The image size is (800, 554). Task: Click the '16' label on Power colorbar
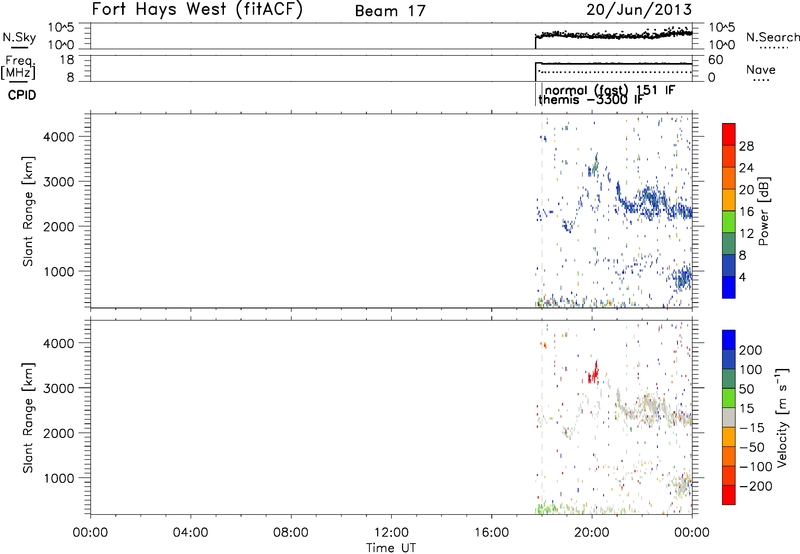point(746,212)
